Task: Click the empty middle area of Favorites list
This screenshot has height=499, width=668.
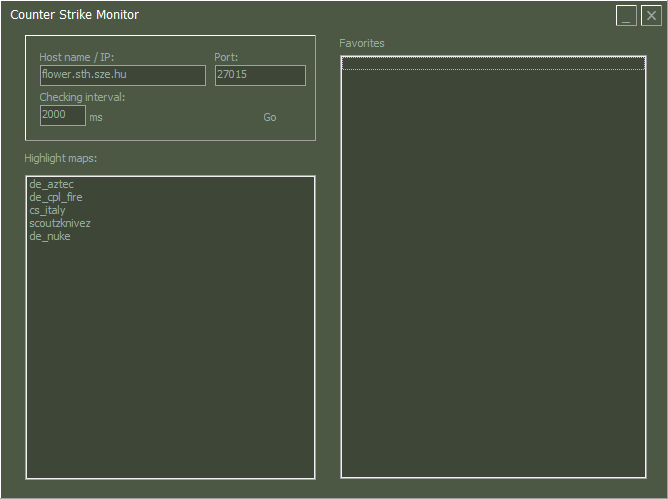Action: [493, 270]
